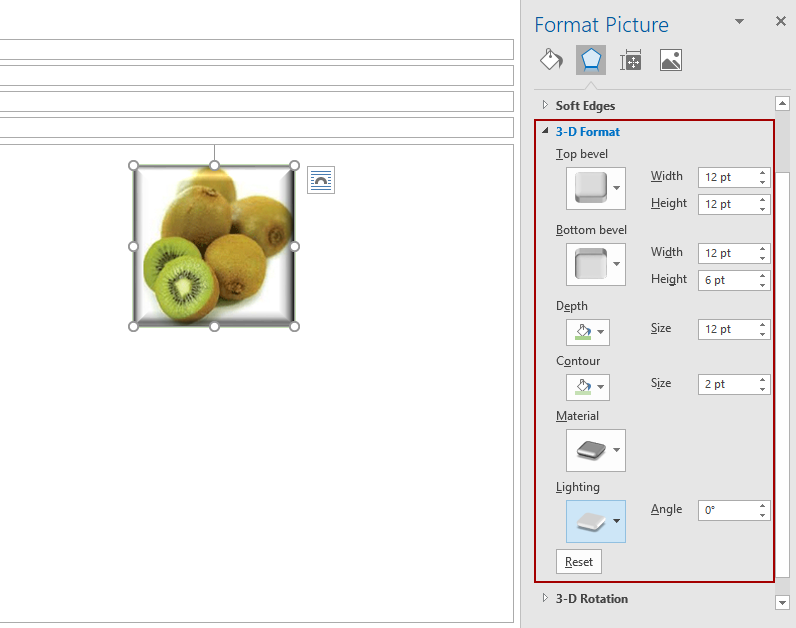
Task: Open the Top bevel preset dropdown
Action: pyautogui.click(x=596, y=188)
